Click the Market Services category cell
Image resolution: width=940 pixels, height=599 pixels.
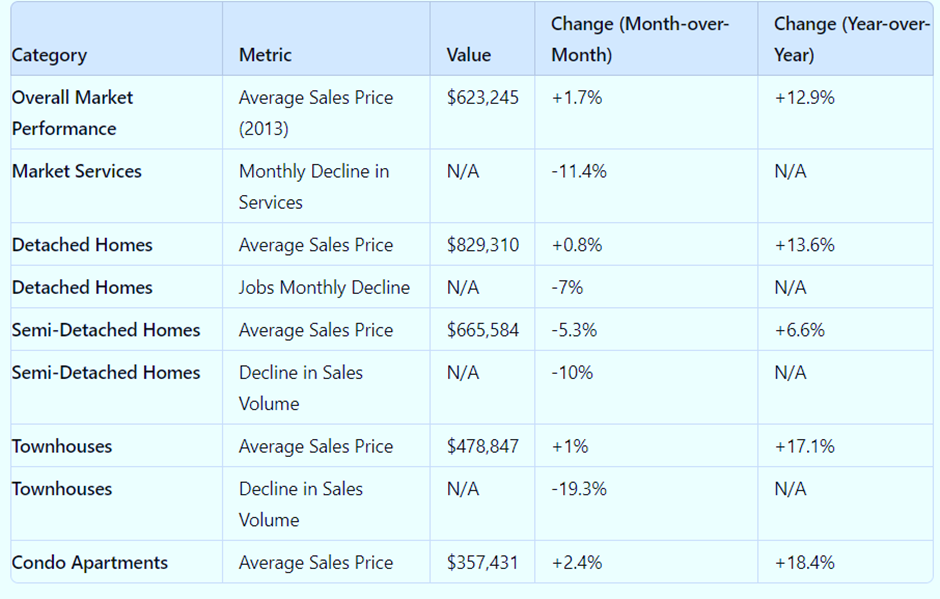(77, 171)
